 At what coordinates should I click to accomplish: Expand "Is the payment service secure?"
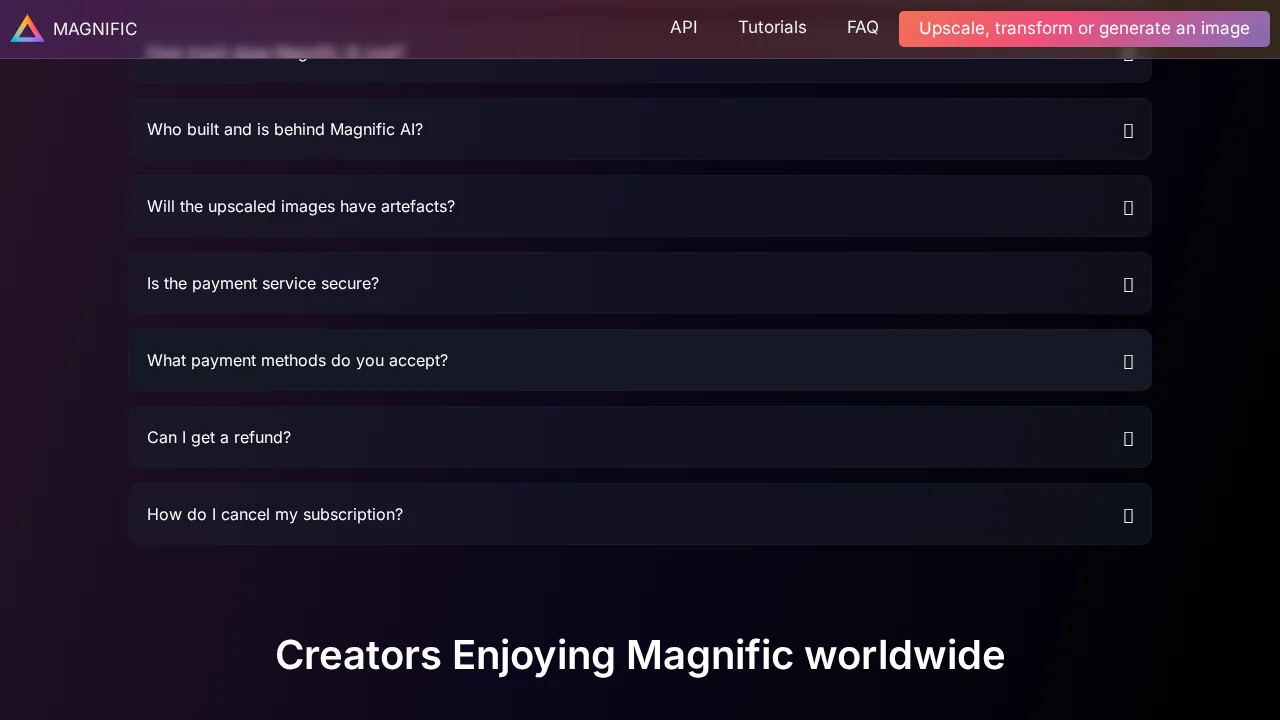click(x=640, y=283)
